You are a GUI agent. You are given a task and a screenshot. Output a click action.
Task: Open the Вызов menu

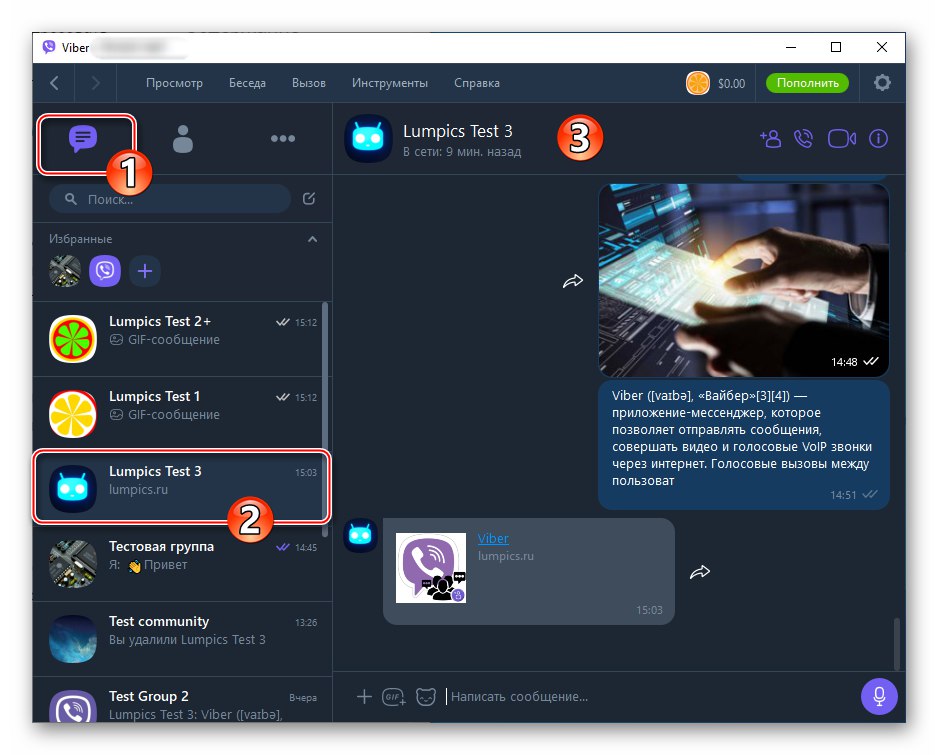tap(309, 83)
